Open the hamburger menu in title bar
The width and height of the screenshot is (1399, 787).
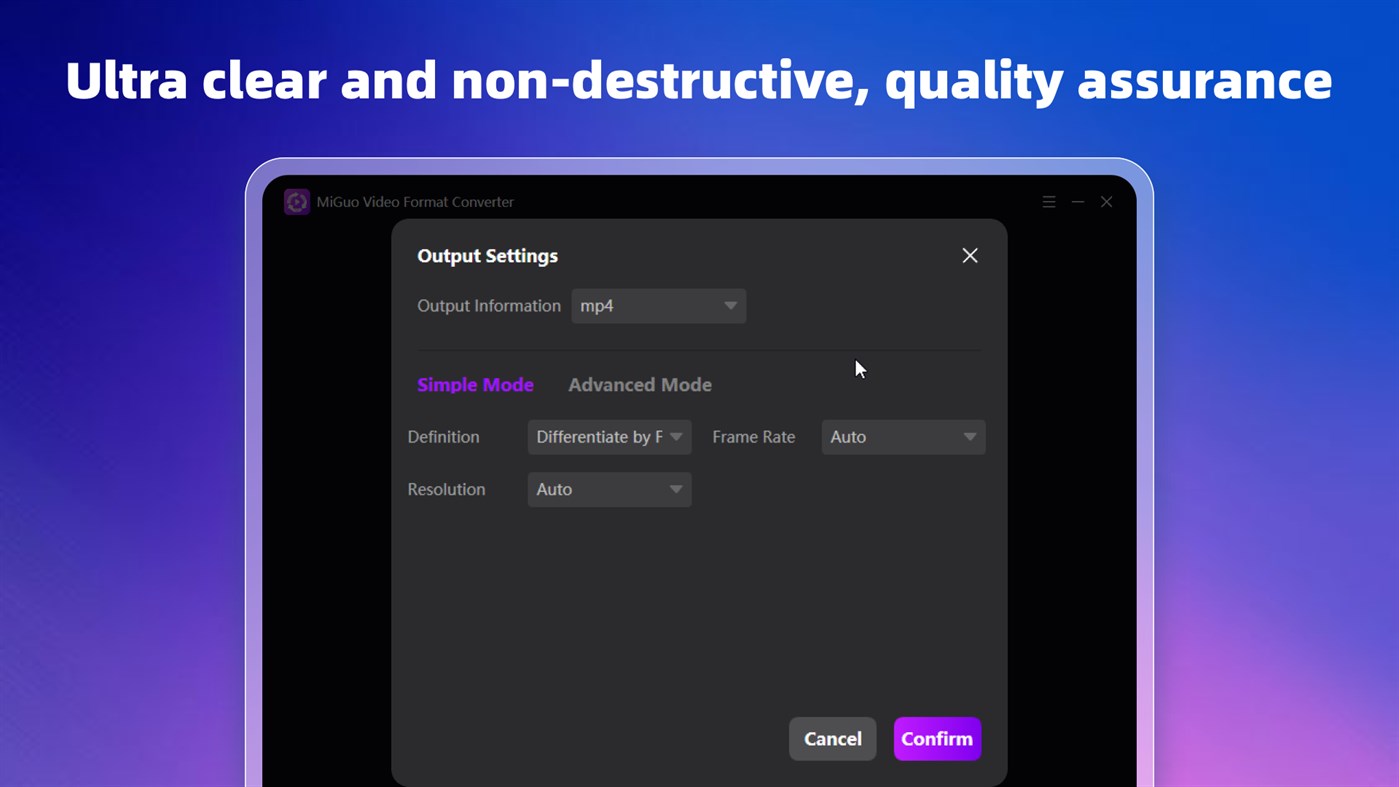pyautogui.click(x=1048, y=201)
